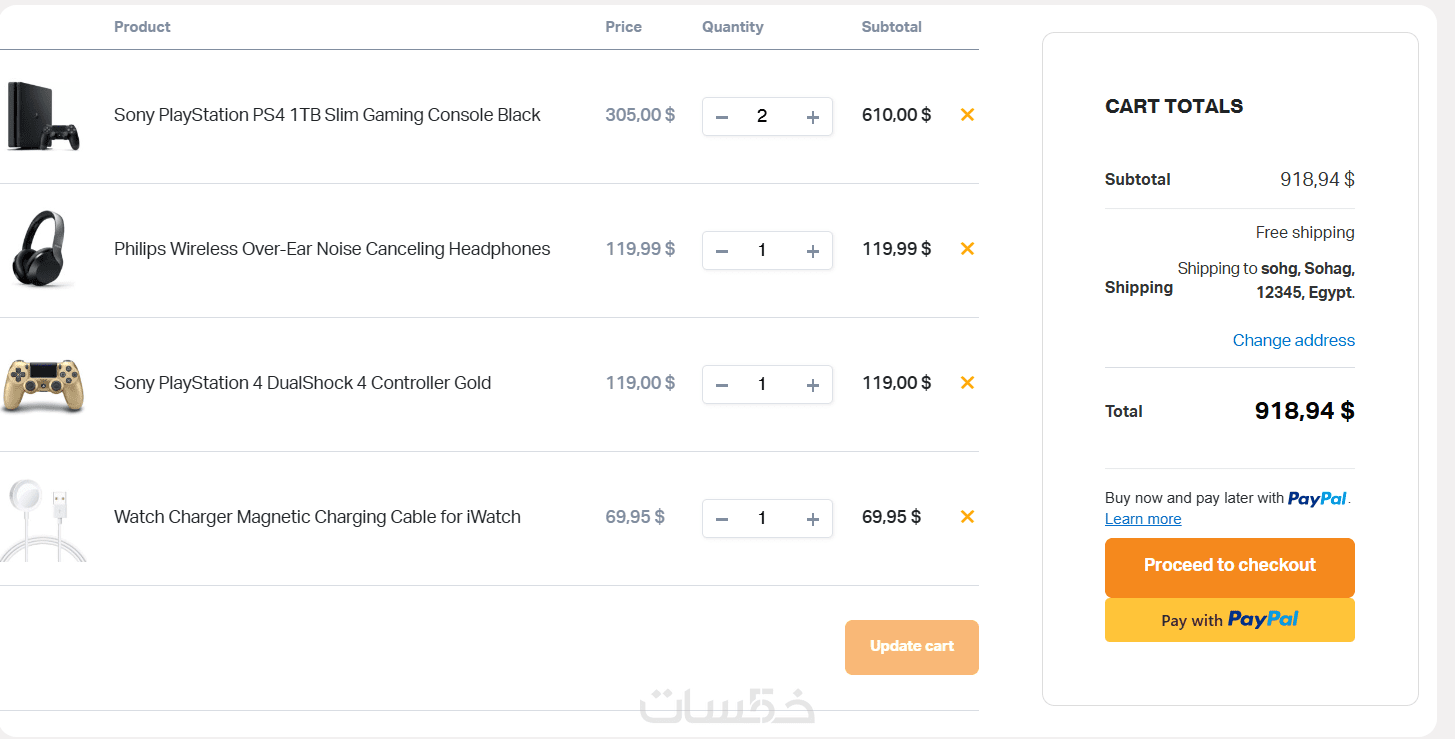The width and height of the screenshot is (1455, 739).
Task: Reduce DualShock 4 controller quantity
Action: point(722,385)
